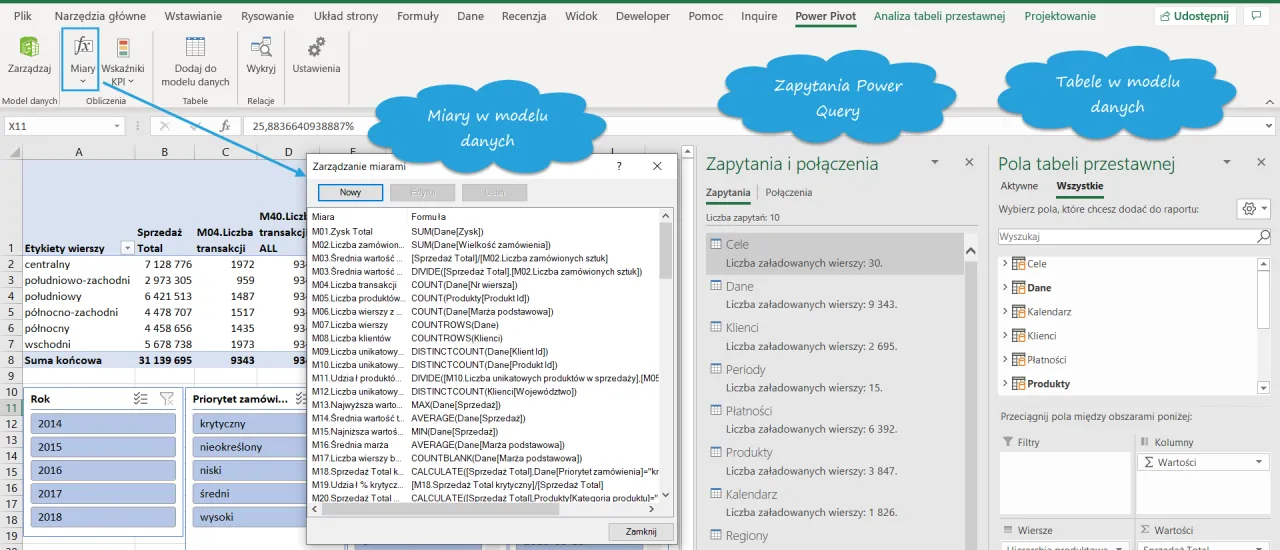This screenshot has height=550, width=1280.
Task: Click Nowy in measures dialog
Action: point(350,192)
